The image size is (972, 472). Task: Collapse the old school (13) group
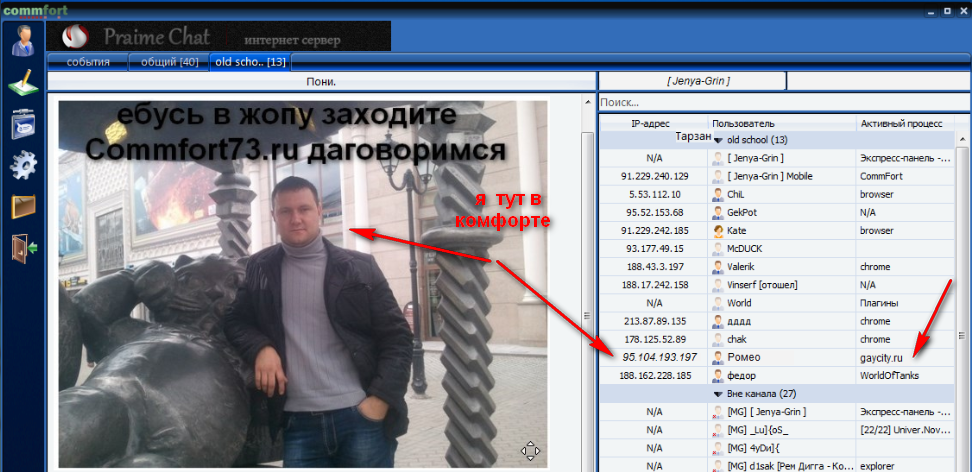(x=718, y=140)
